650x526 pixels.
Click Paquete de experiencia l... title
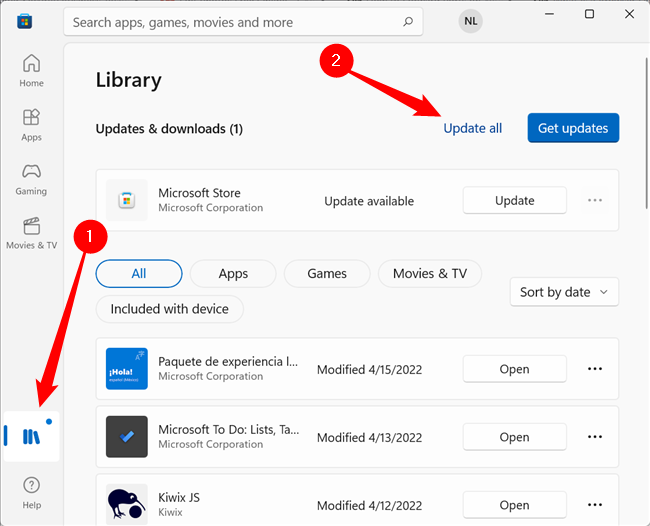pyautogui.click(x=228, y=361)
